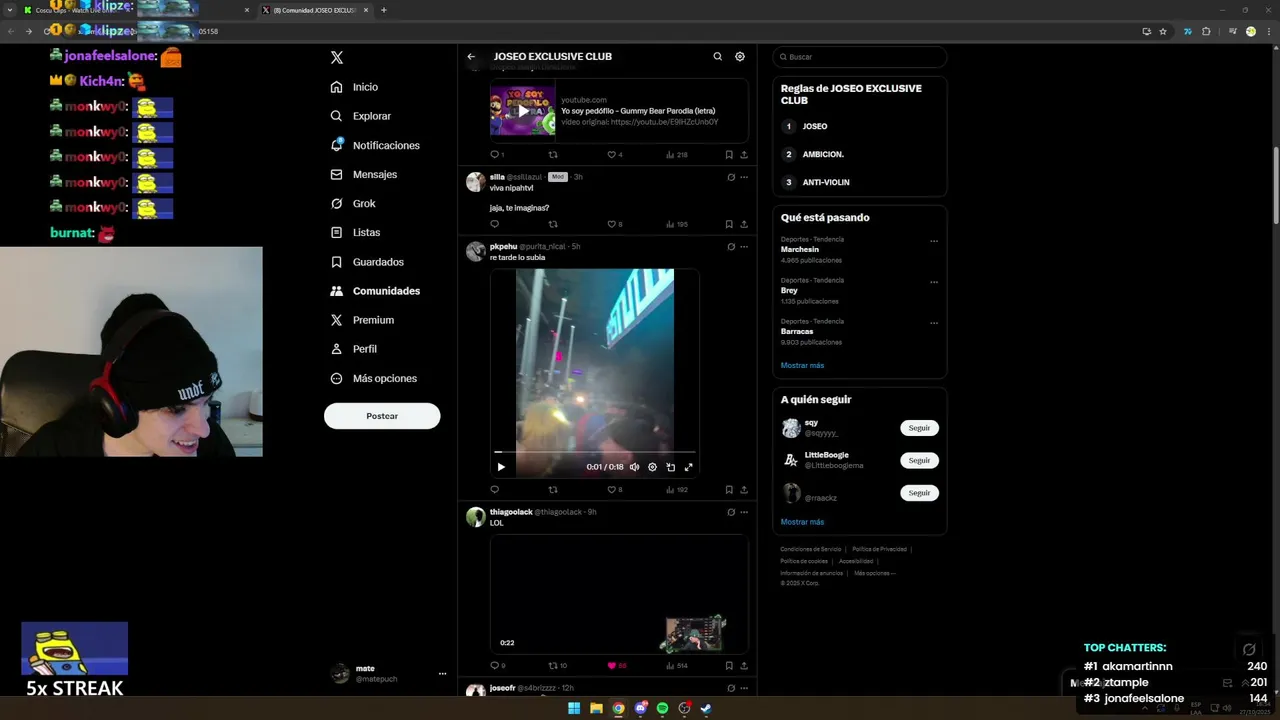View analytics of pkpehu's post (192)

677,490
